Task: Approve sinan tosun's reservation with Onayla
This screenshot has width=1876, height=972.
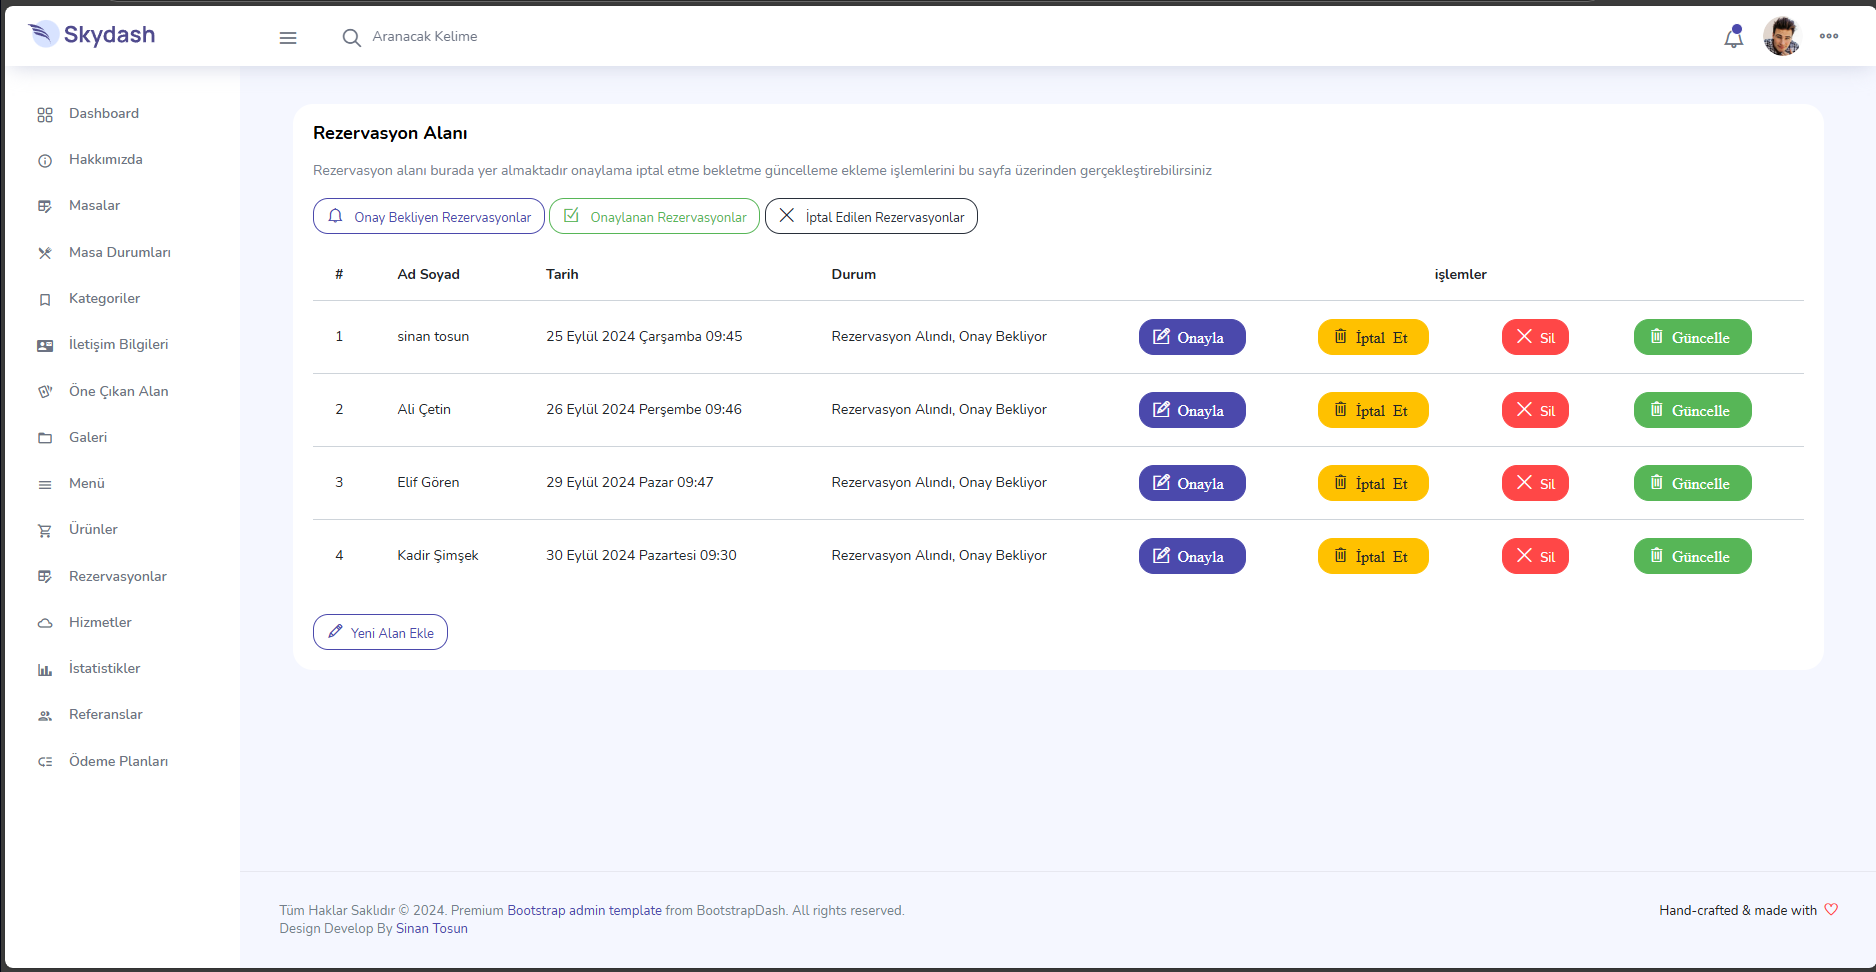Action: click(1192, 337)
